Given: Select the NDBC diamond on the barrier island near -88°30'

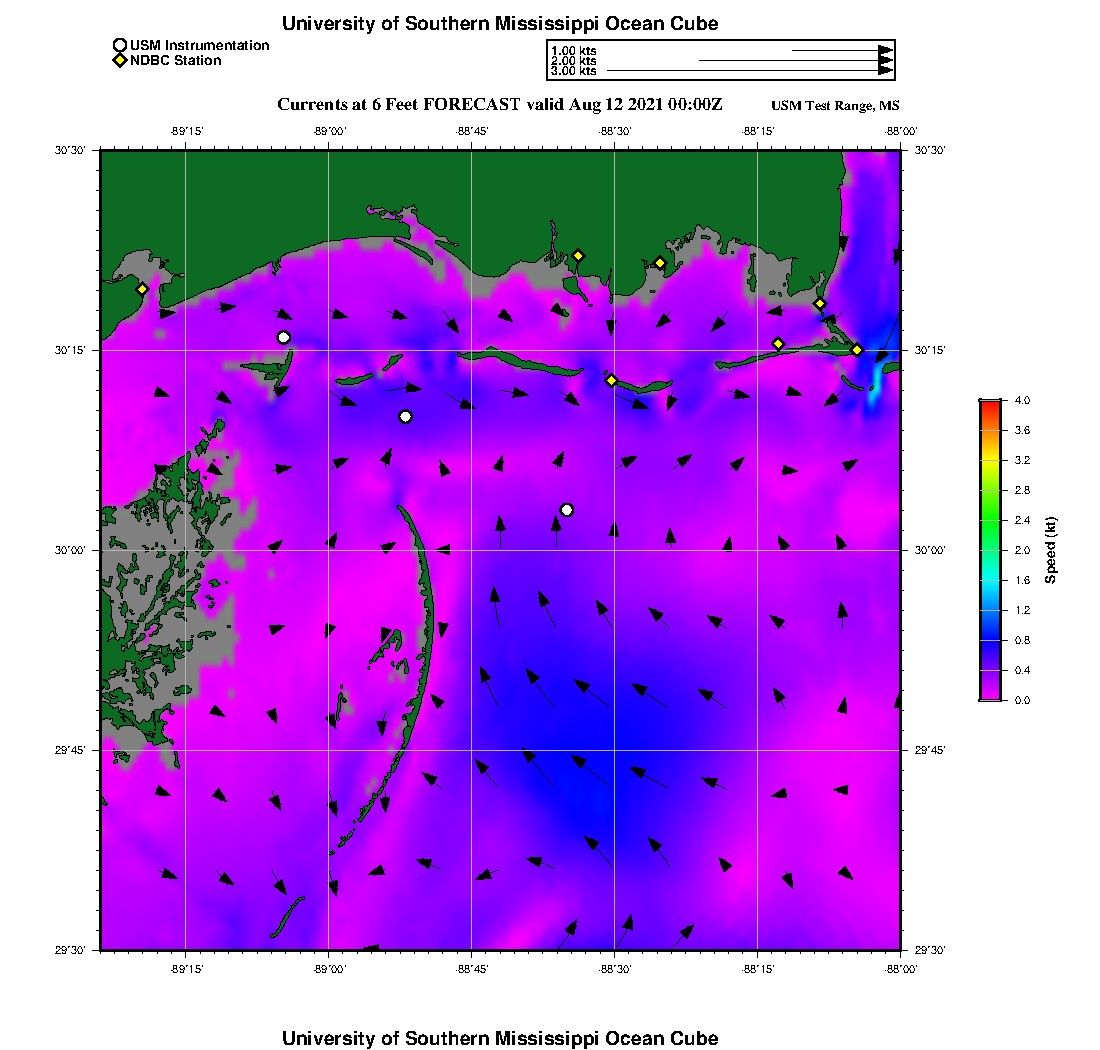Looking at the screenshot, I should click(x=612, y=380).
